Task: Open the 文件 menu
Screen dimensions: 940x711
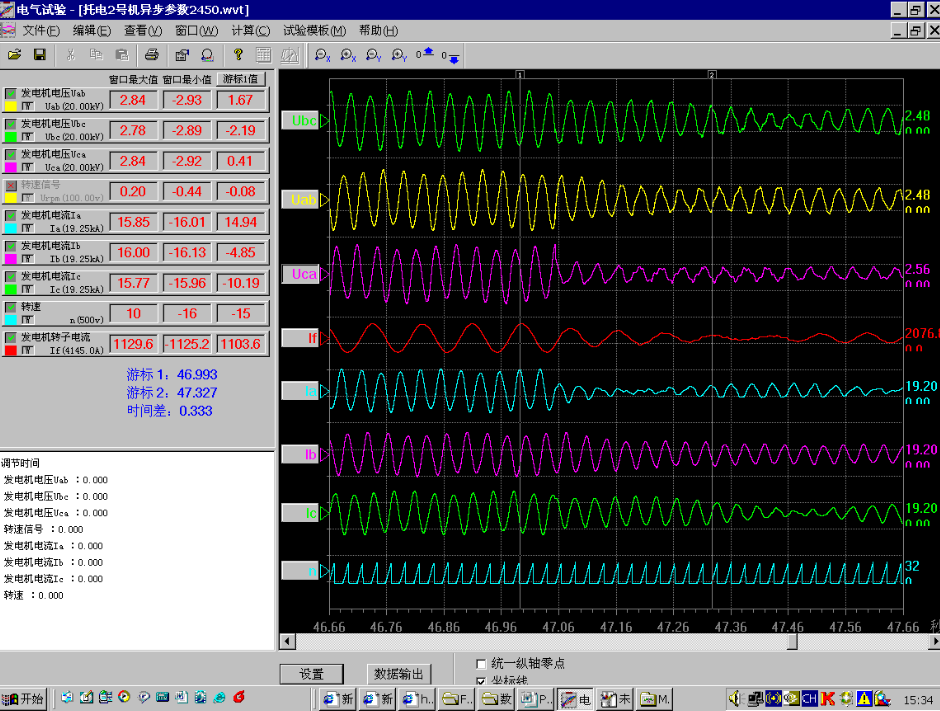Action: (x=41, y=31)
